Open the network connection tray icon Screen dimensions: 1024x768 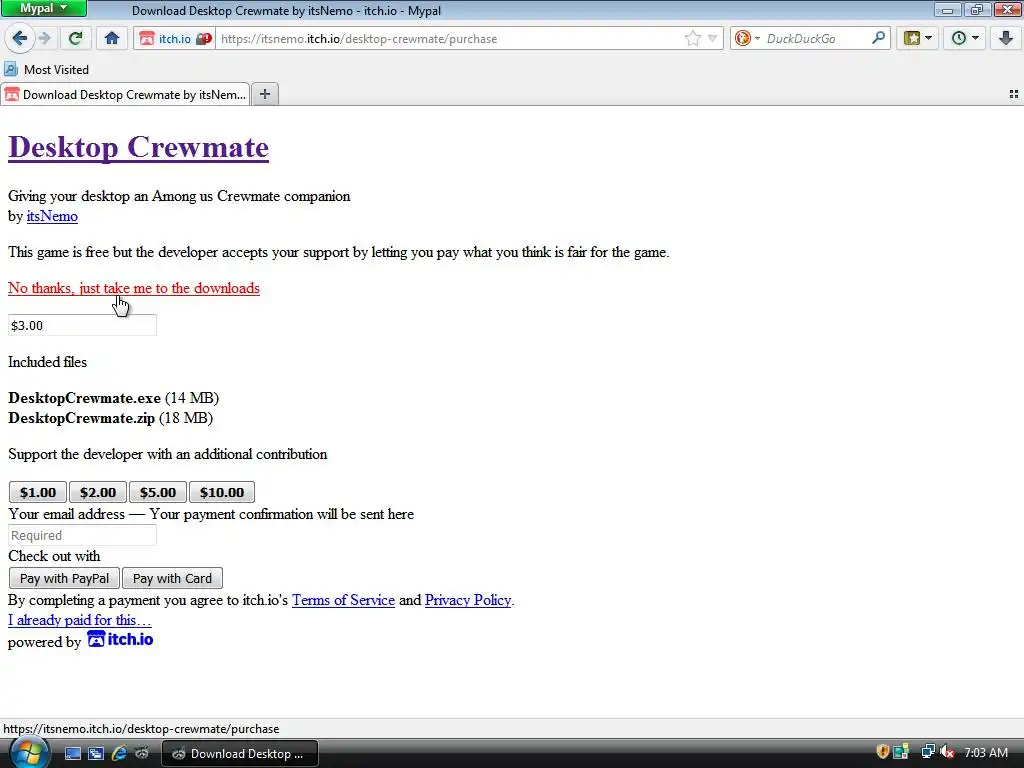pyautogui.click(x=927, y=752)
